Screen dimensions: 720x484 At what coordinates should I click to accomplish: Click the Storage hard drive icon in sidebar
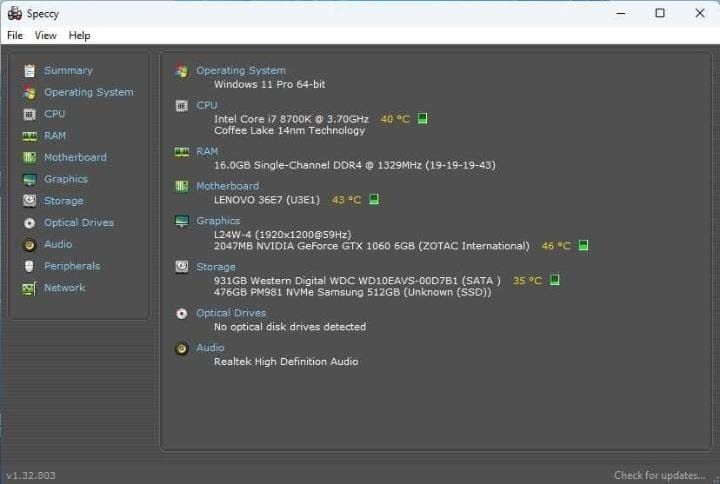coord(29,201)
